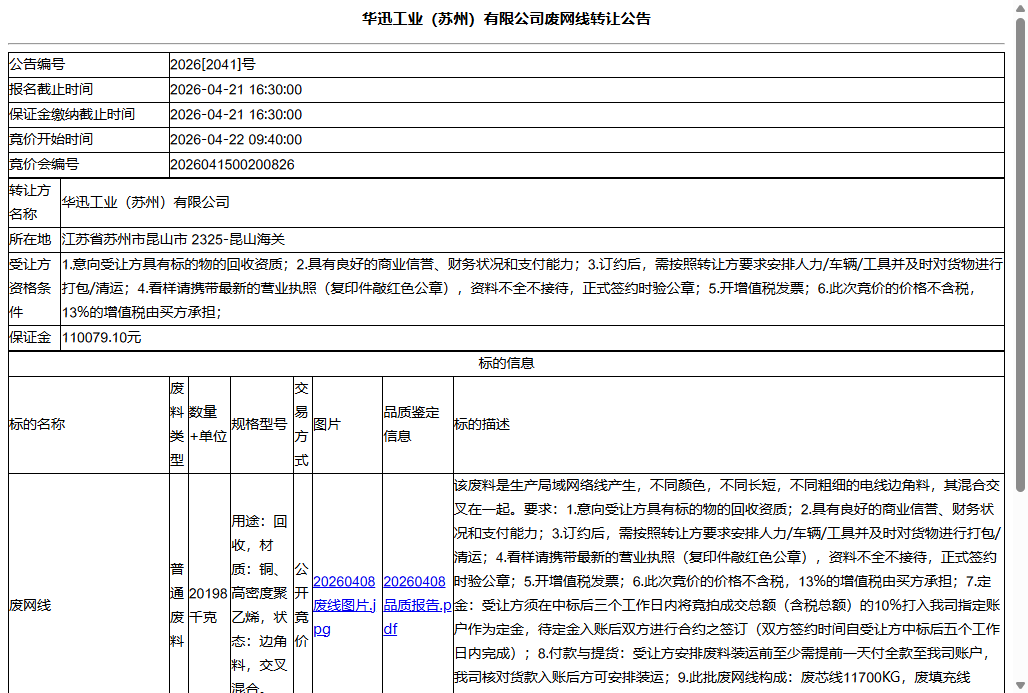Click the 公告编号 label cell
This screenshot has height=693, width=1028.
click(x=89, y=64)
